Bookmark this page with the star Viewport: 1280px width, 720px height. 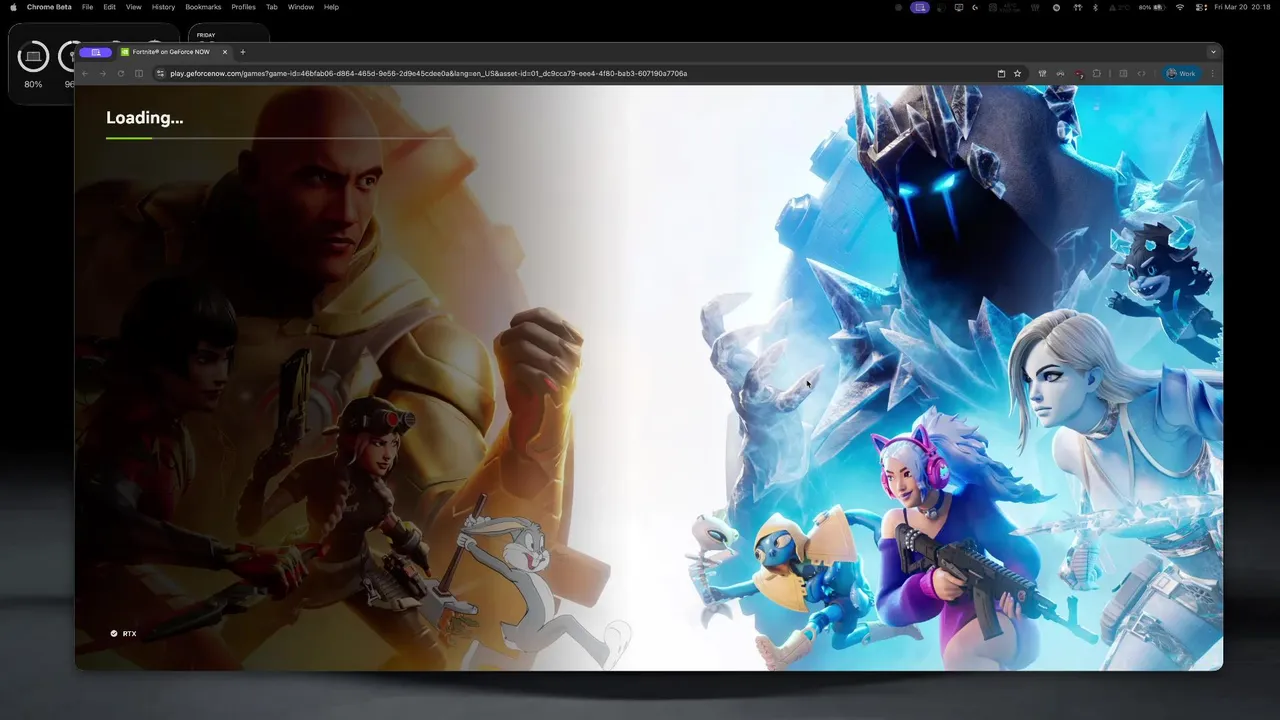(x=1017, y=73)
